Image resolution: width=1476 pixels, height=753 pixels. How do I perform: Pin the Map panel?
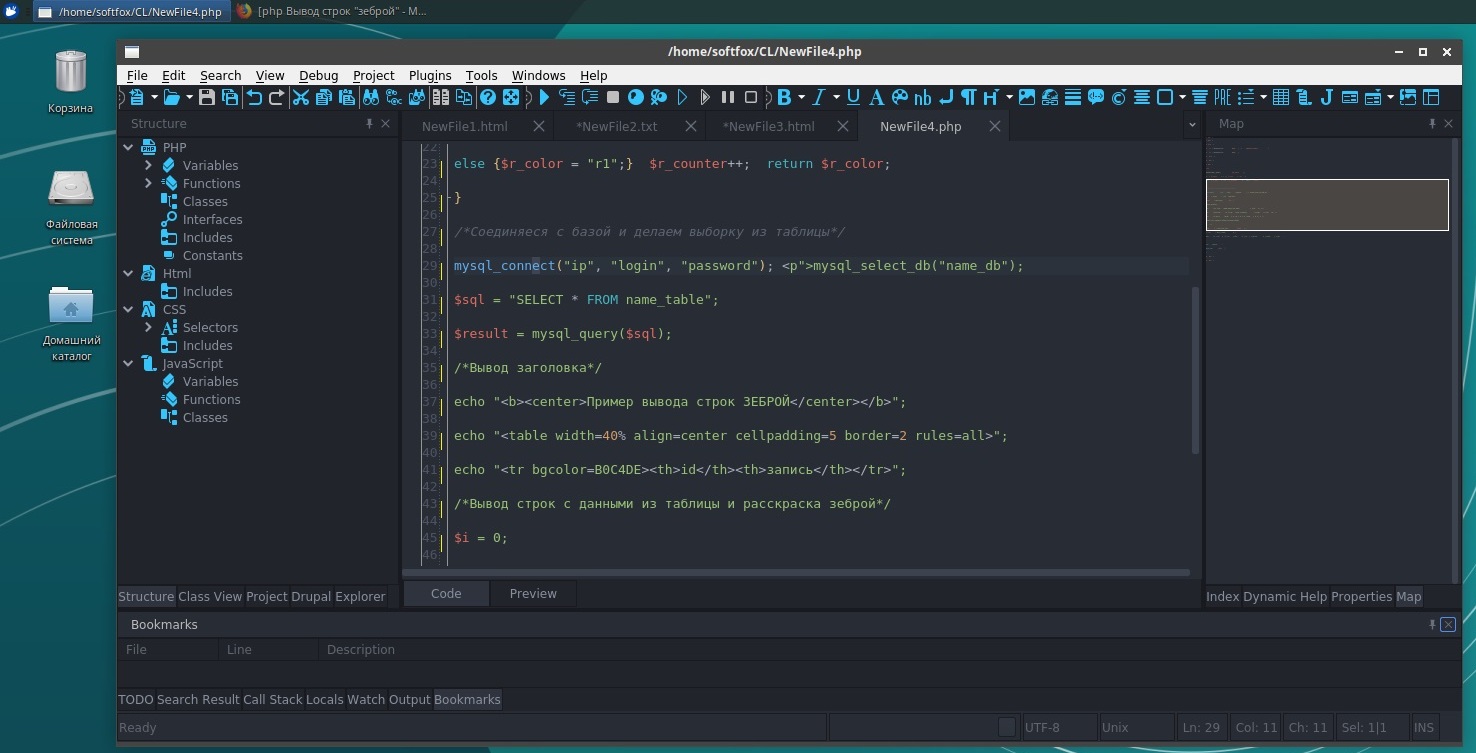pos(1432,124)
